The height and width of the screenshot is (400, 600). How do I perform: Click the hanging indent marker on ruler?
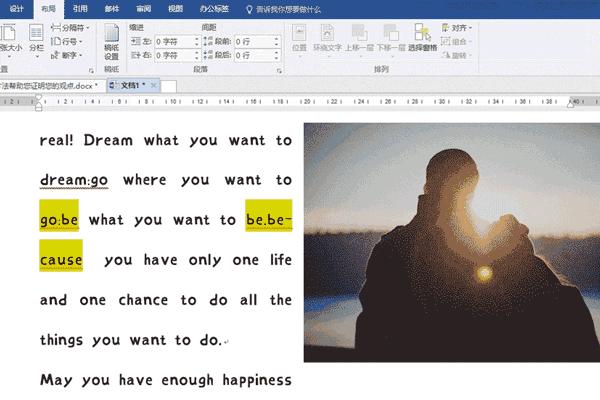tap(38, 103)
